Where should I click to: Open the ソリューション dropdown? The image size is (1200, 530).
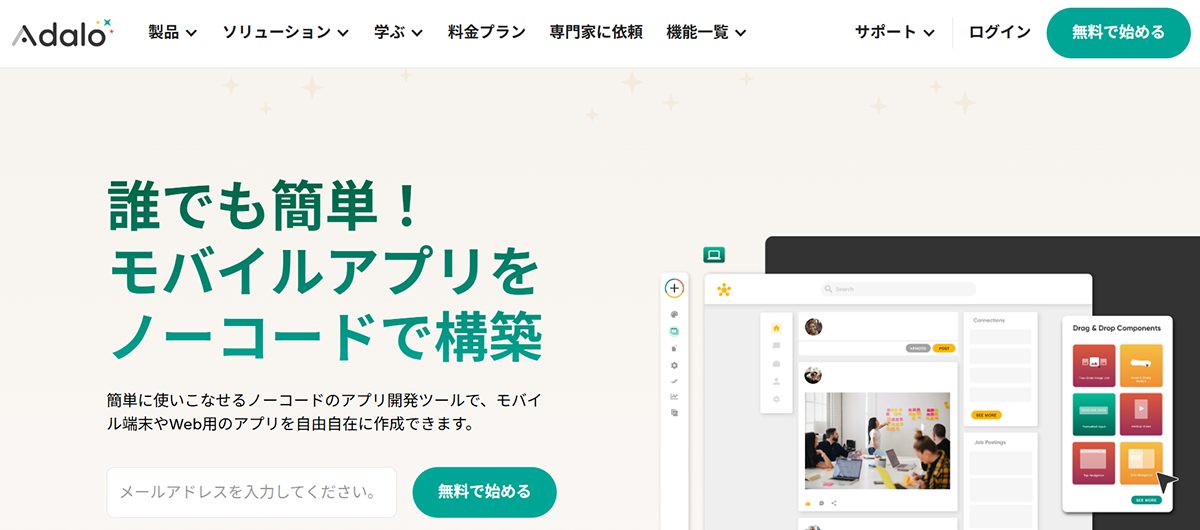[285, 32]
